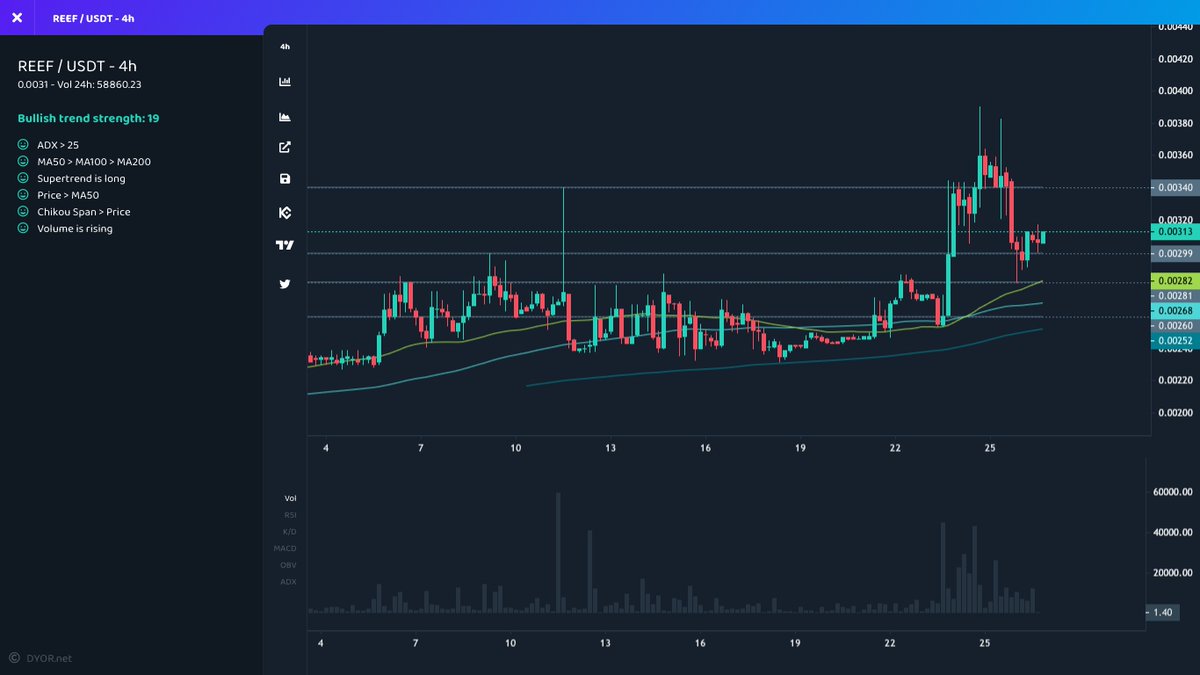Open KuCoin exchange icon
The width and height of the screenshot is (1200, 675).
285,212
